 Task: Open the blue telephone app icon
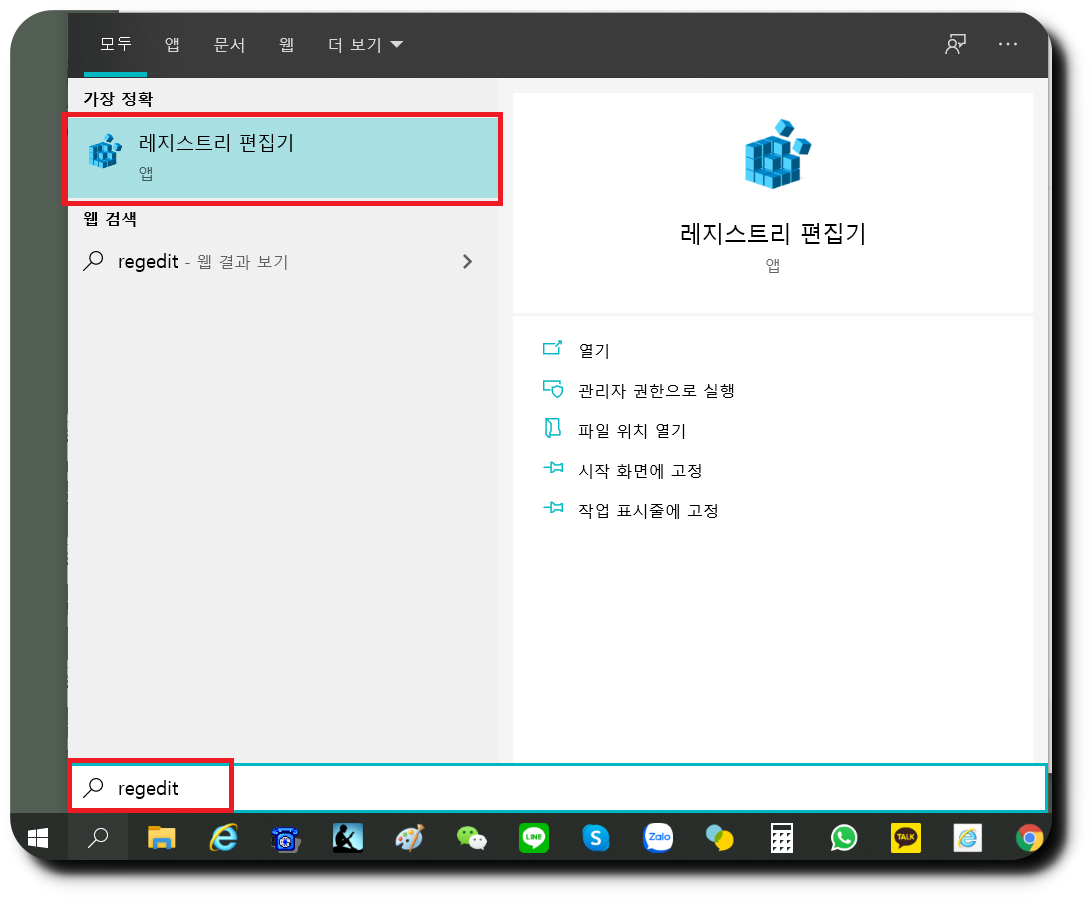286,839
